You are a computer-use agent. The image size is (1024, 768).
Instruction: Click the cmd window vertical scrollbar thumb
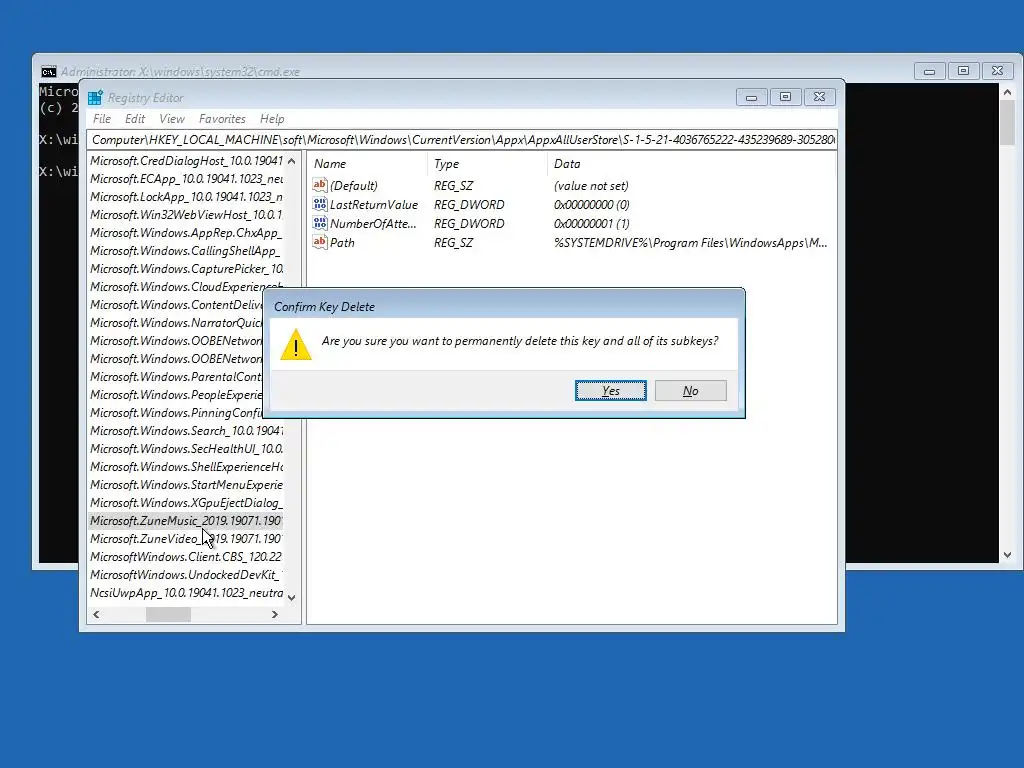pyautogui.click(x=1007, y=123)
